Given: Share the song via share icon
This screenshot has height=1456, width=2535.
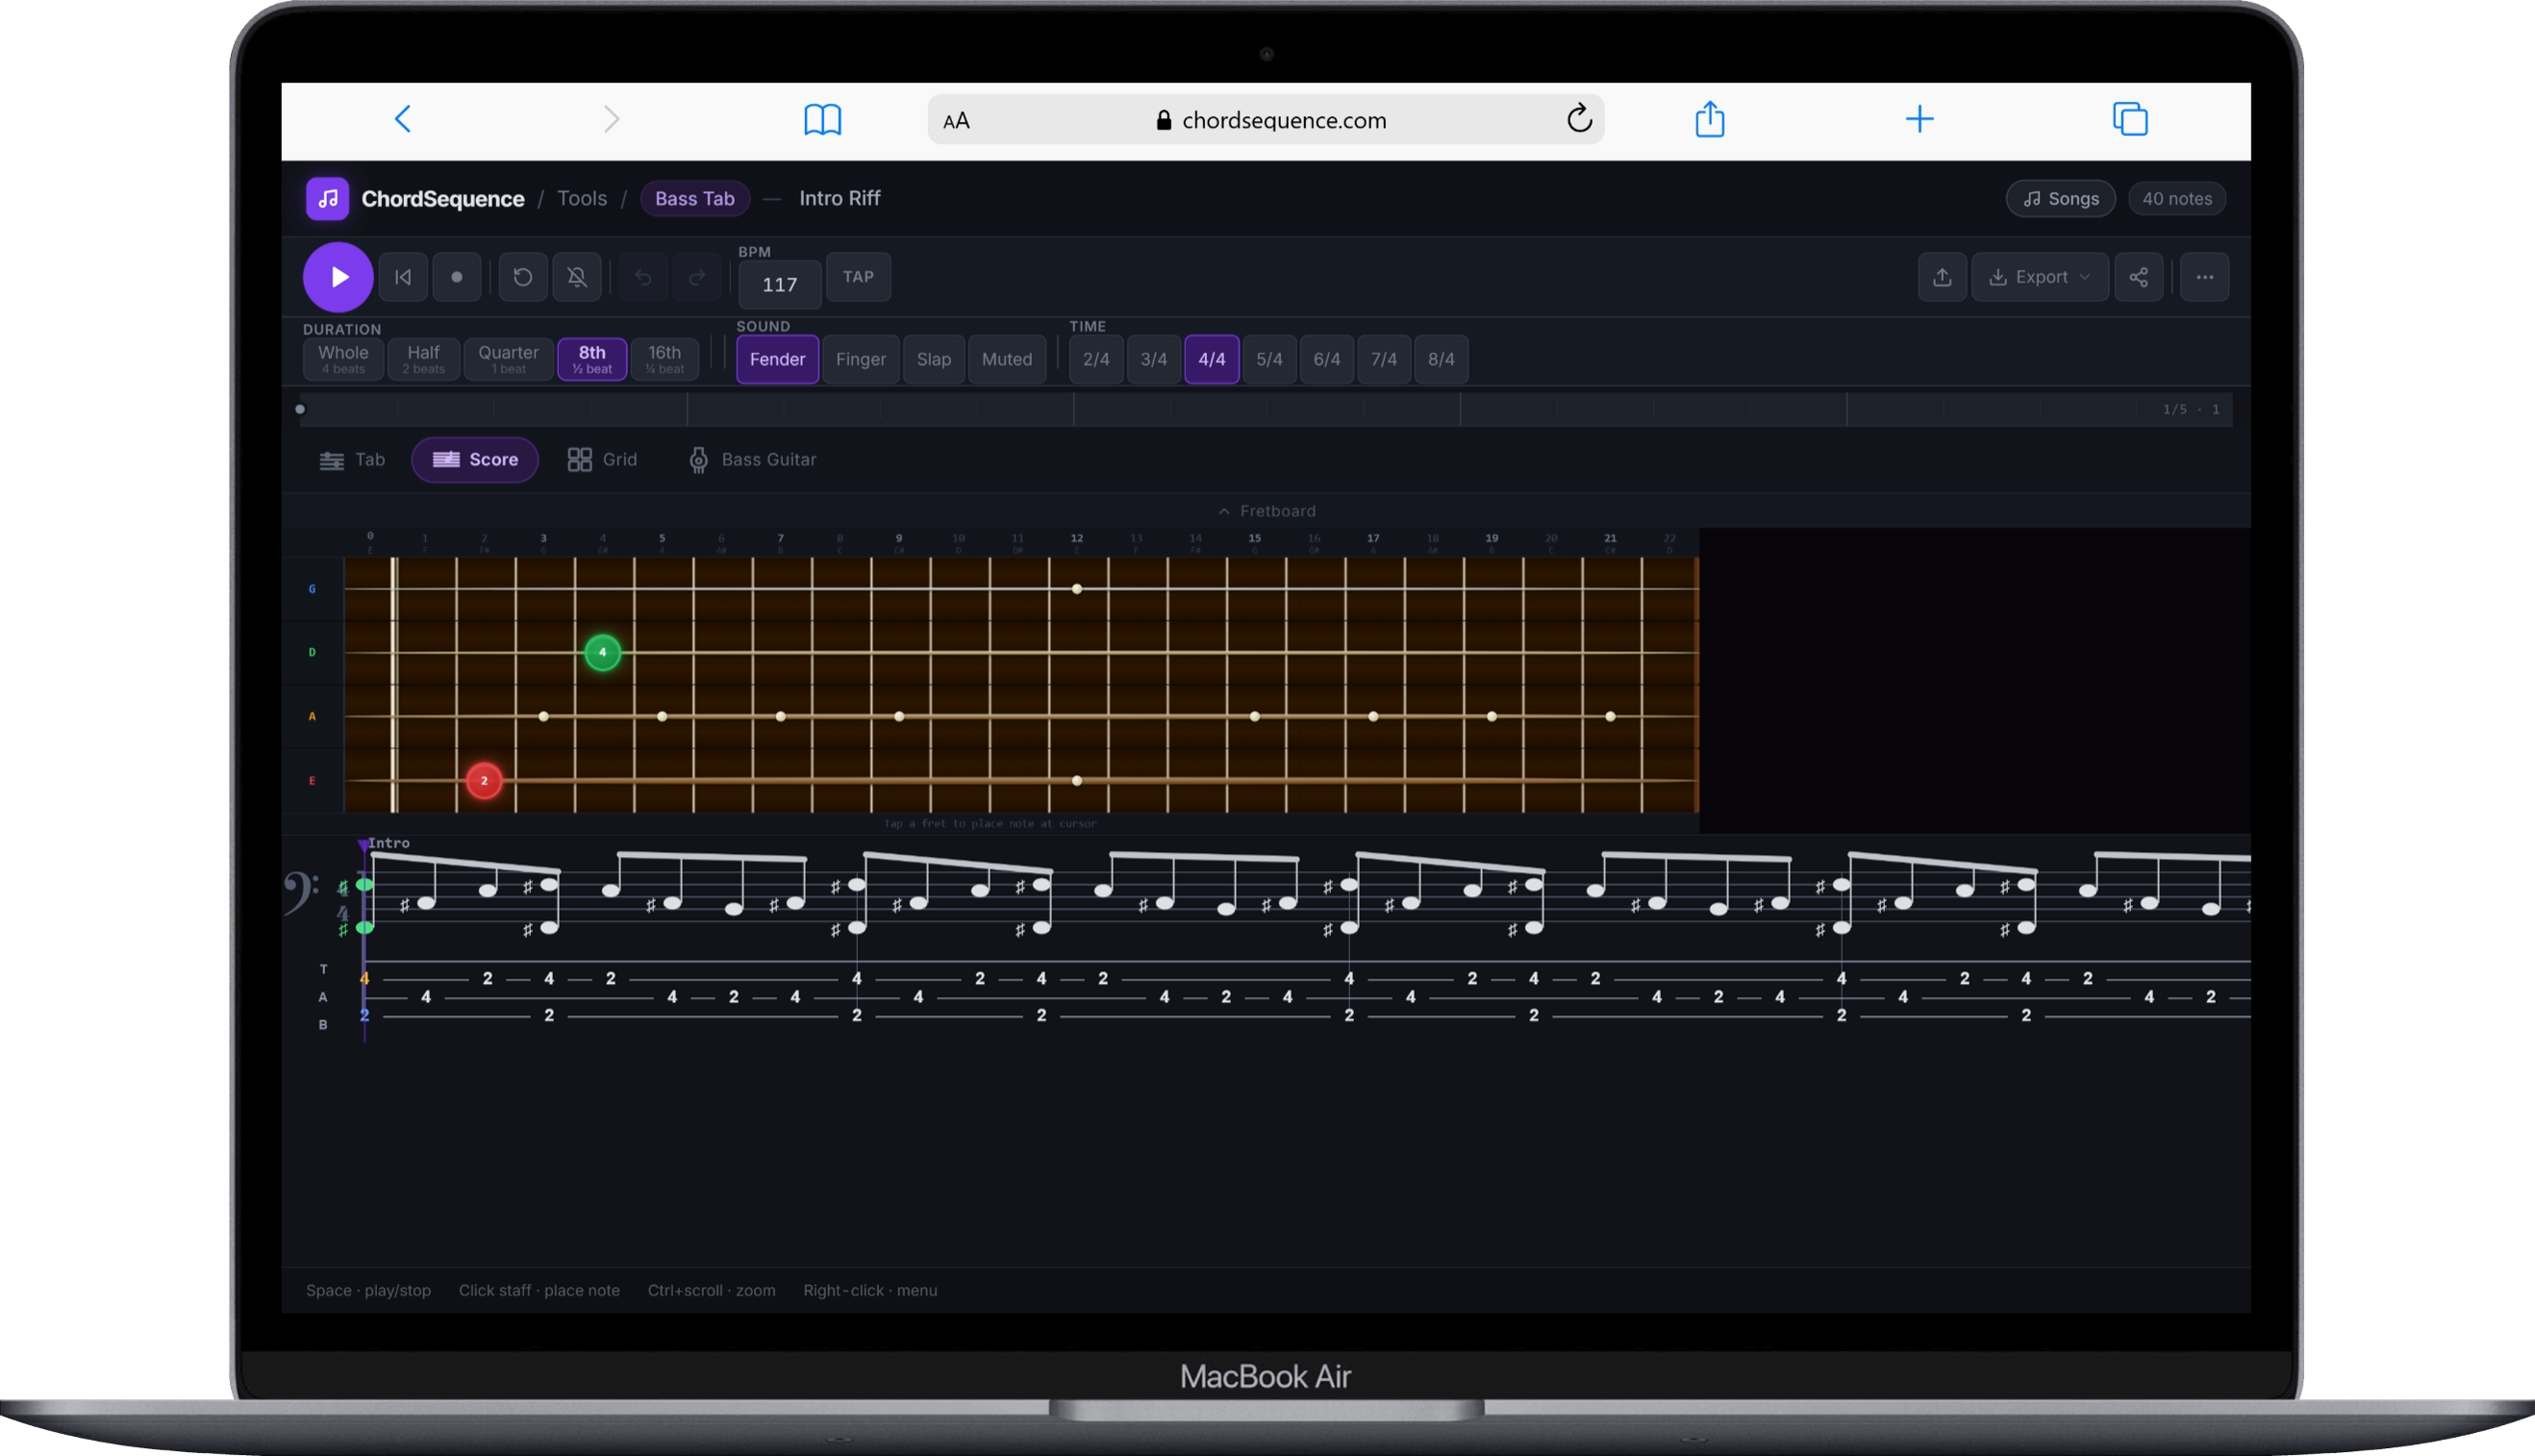Looking at the screenshot, I should [x=2138, y=277].
